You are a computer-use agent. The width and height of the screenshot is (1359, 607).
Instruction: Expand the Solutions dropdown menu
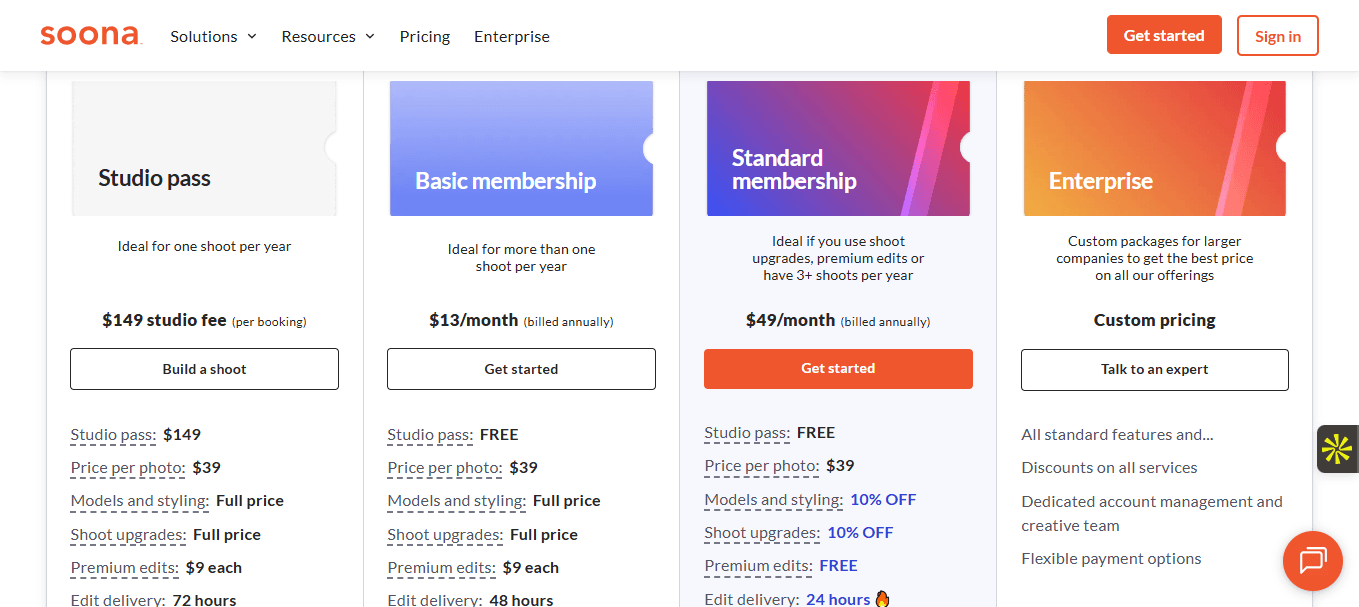(x=213, y=36)
